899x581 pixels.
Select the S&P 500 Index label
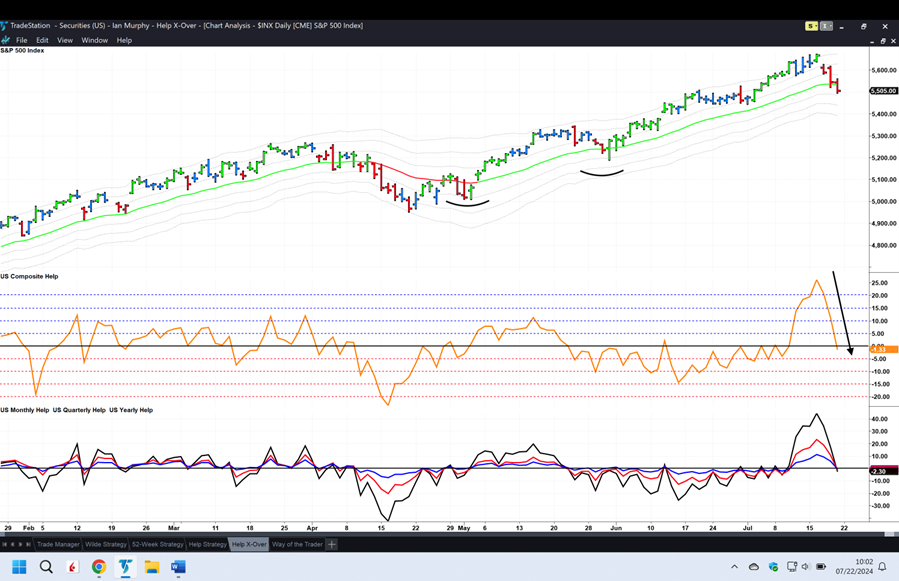click(x=22, y=50)
